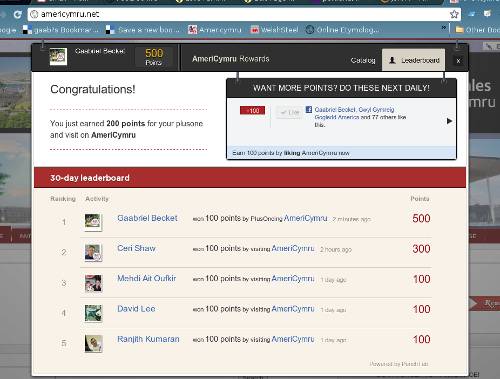Bookmark this page with the star icon
Screen dimensions: 500x379
pyautogui.click(x=454, y=14)
